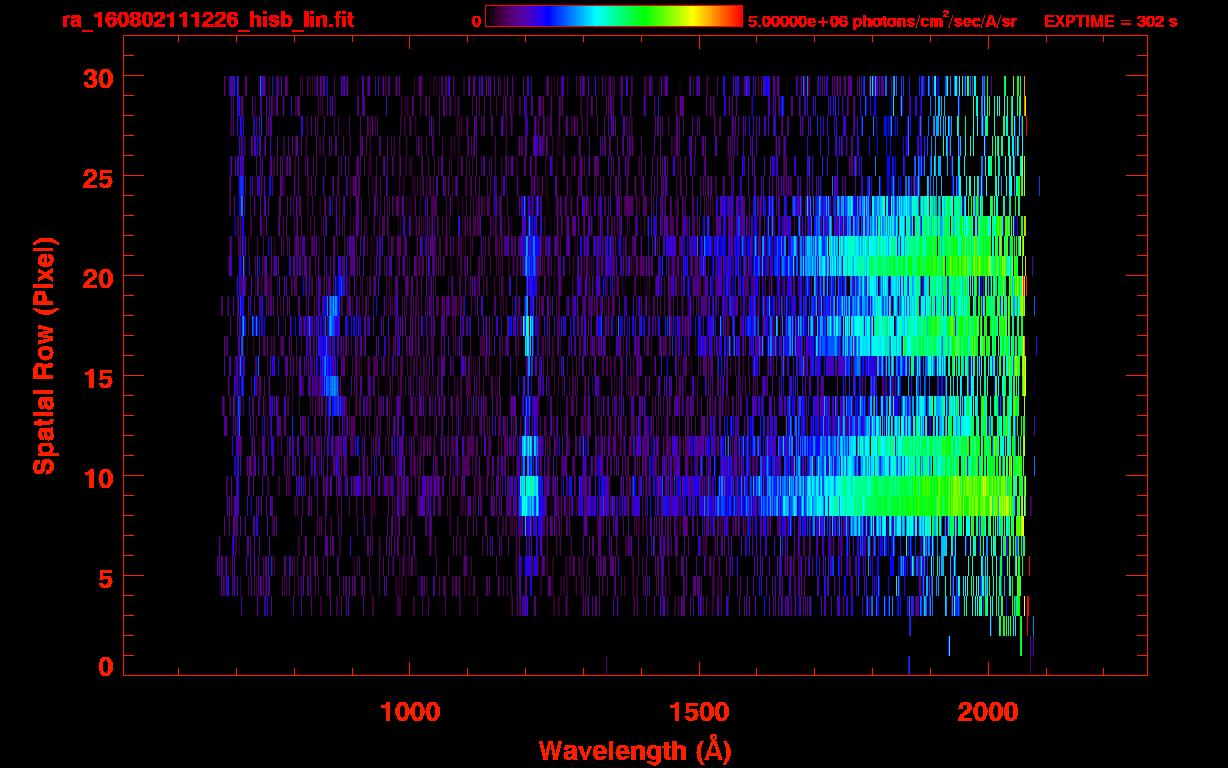Image resolution: width=1228 pixels, height=768 pixels.
Task: Click the Wavelength (Å) axis title
Action: tap(635, 750)
